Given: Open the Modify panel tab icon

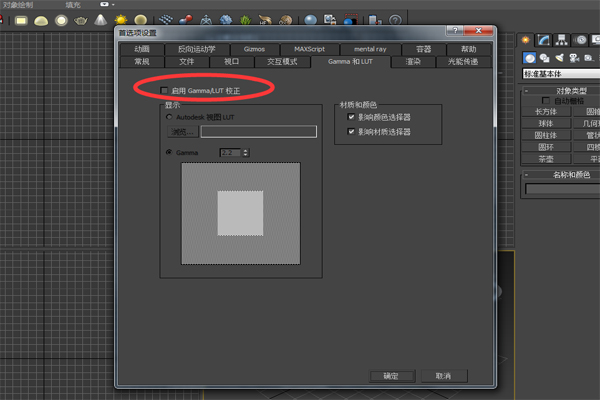Looking at the screenshot, I should 544,39.
